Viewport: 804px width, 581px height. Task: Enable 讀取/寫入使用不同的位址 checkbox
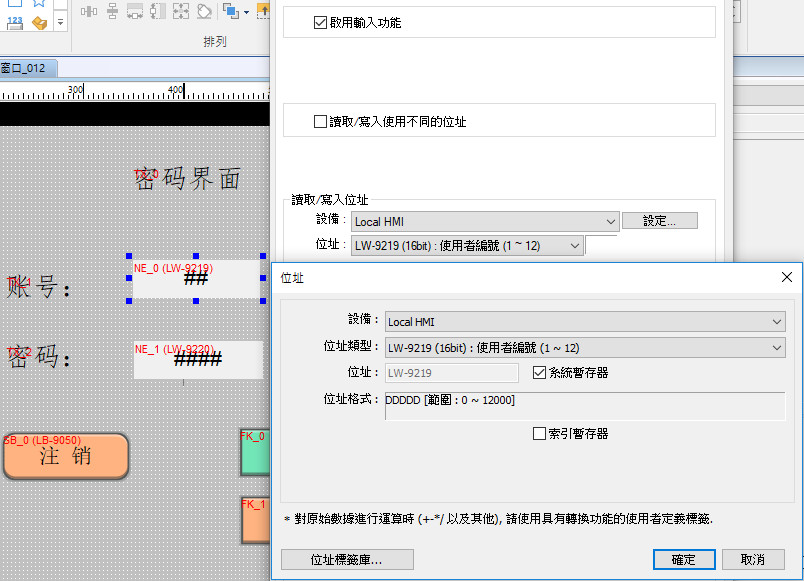click(x=321, y=122)
